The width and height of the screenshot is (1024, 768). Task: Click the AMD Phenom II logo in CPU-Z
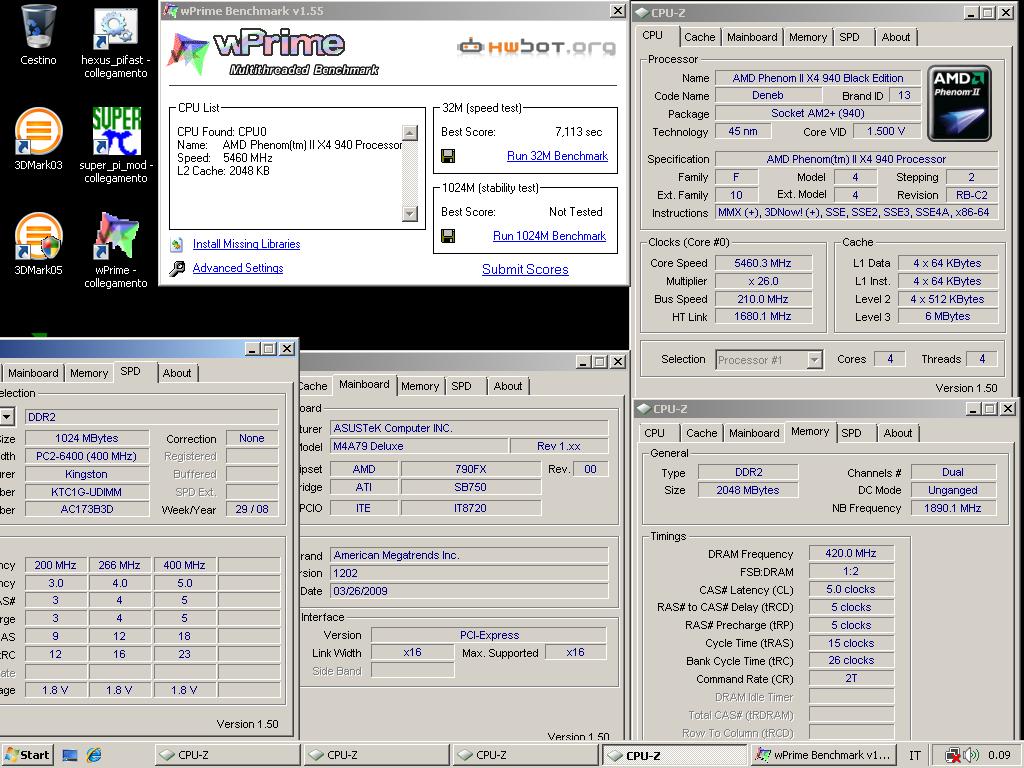coord(959,103)
